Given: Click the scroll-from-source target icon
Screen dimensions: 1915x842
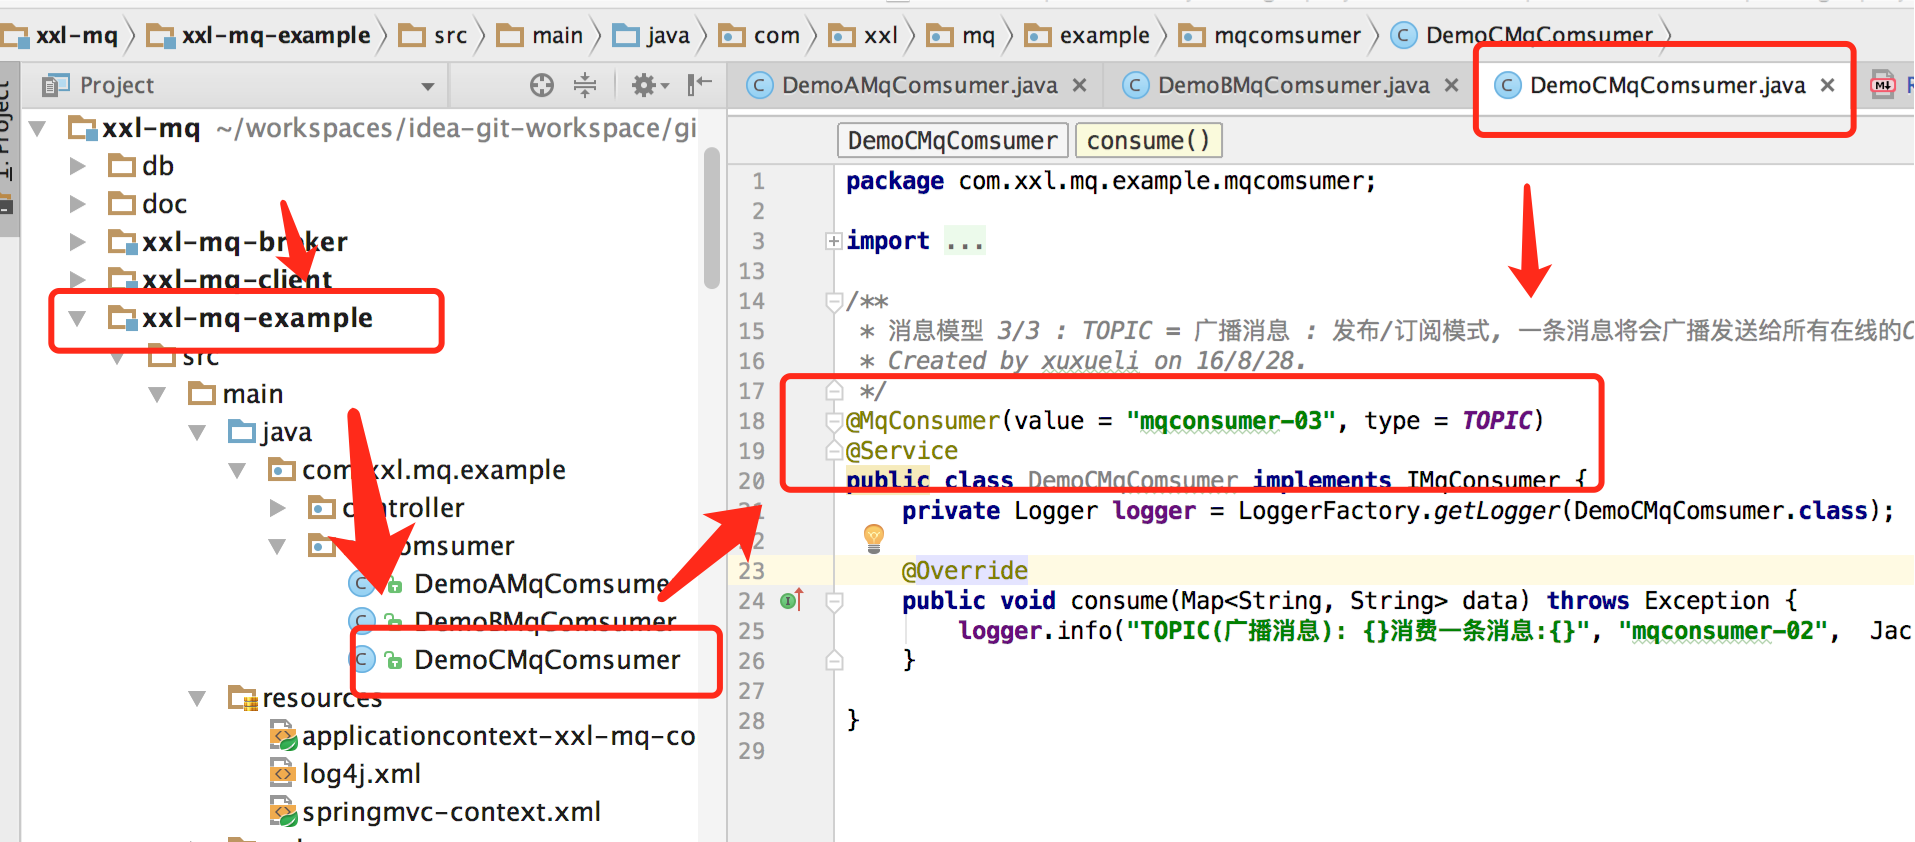Looking at the screenshot, I should (542, 86).
